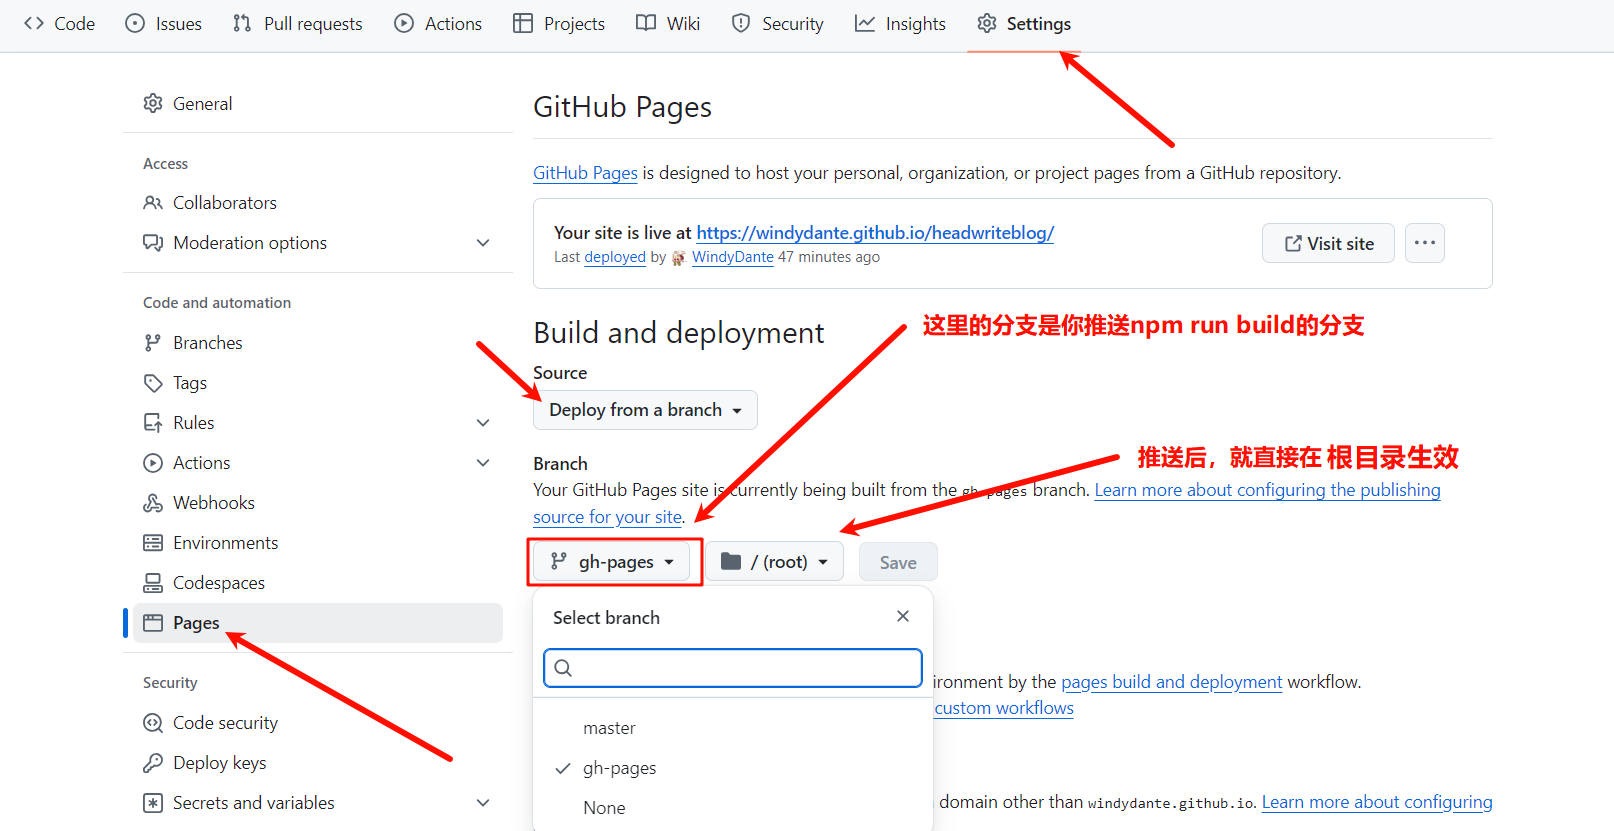Click the Branches git-branch icon in sidebar

(x=153, y=343)
